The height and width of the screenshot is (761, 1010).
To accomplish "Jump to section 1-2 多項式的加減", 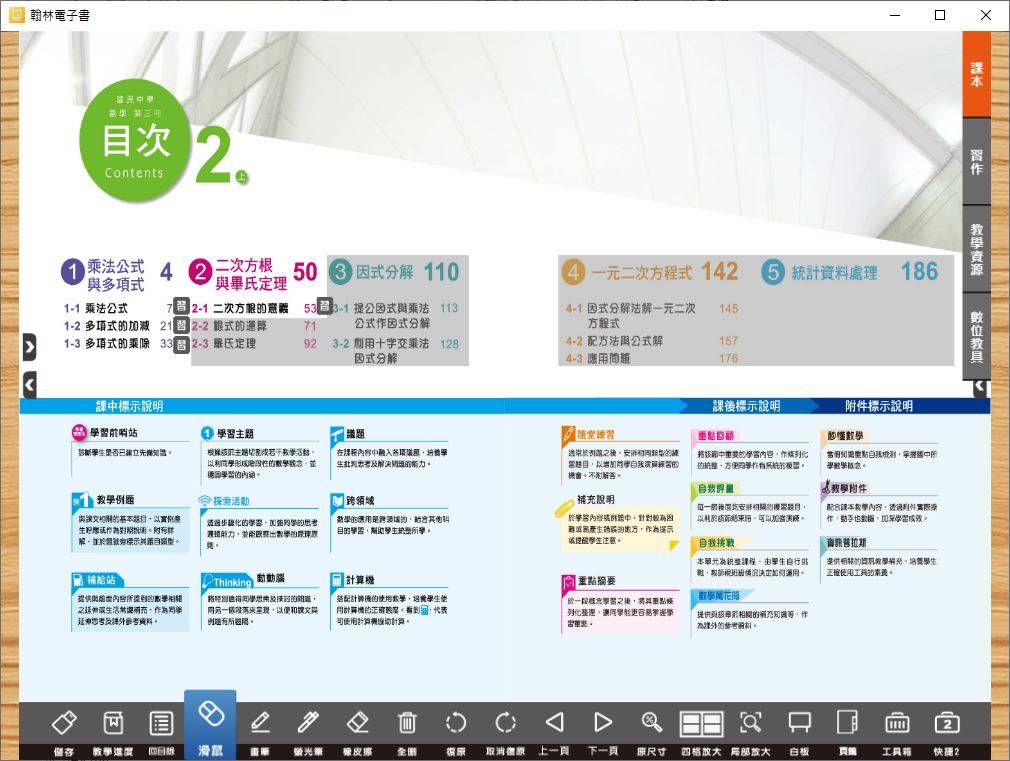I will [118, 326].
